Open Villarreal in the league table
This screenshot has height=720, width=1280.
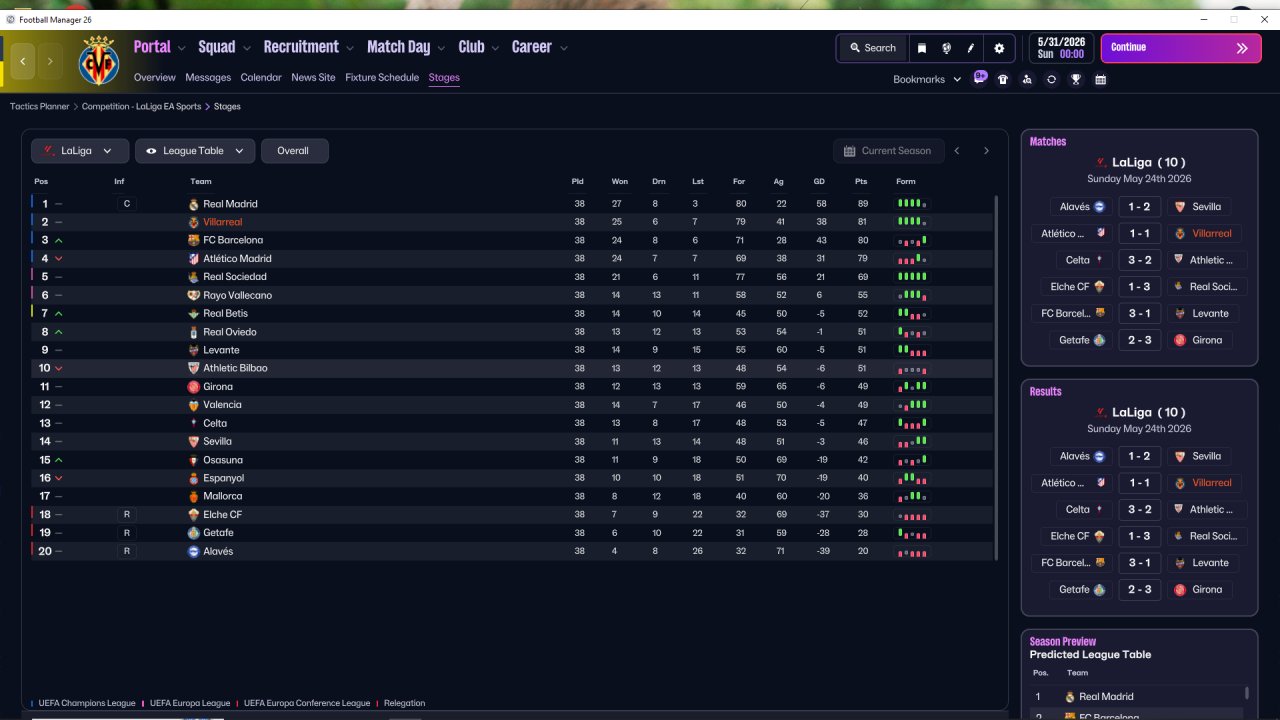tap(223, 222)
